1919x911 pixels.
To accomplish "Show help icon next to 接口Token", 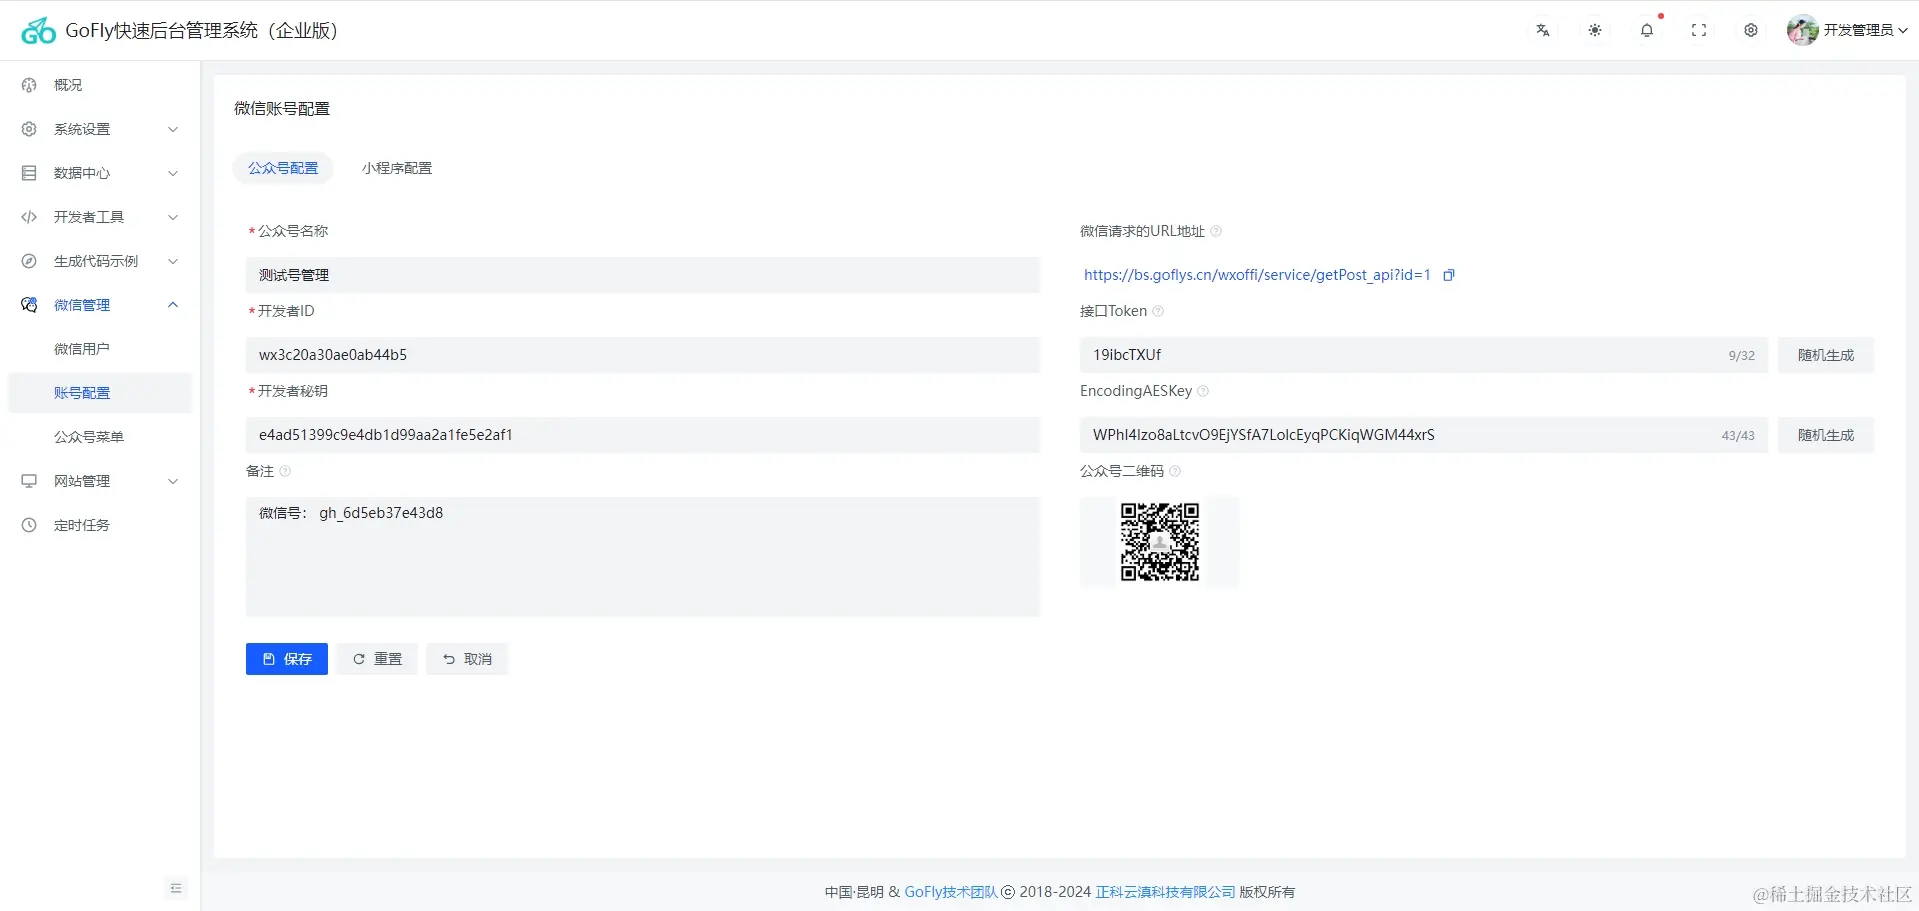I will pos(1158,311).
